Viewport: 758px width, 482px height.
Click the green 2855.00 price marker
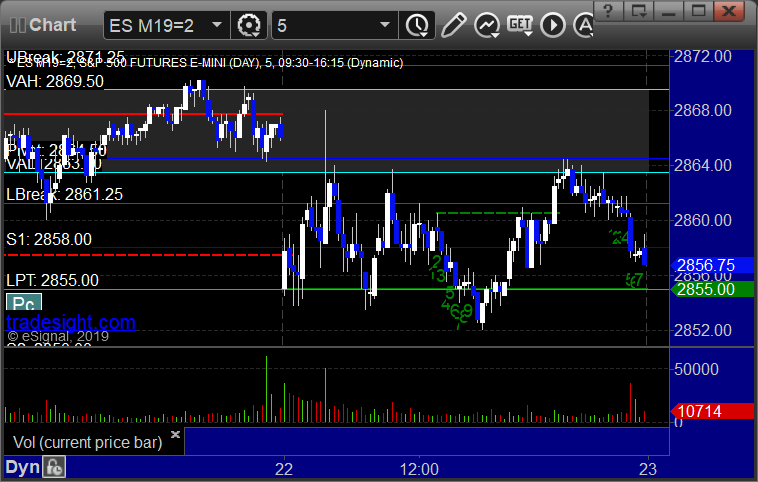[712, 290]
